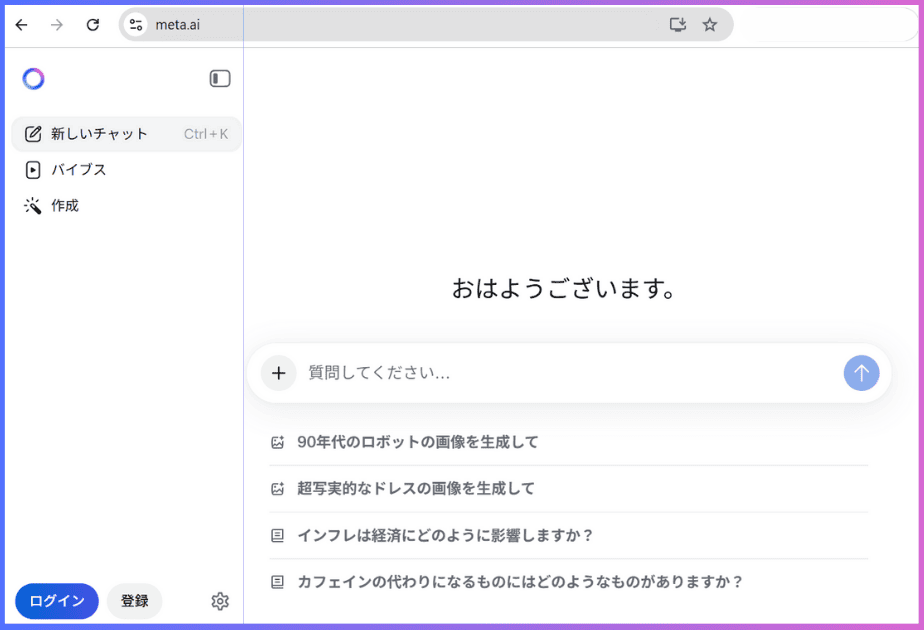Click the Meta AI logo icon

pos(33,78)
